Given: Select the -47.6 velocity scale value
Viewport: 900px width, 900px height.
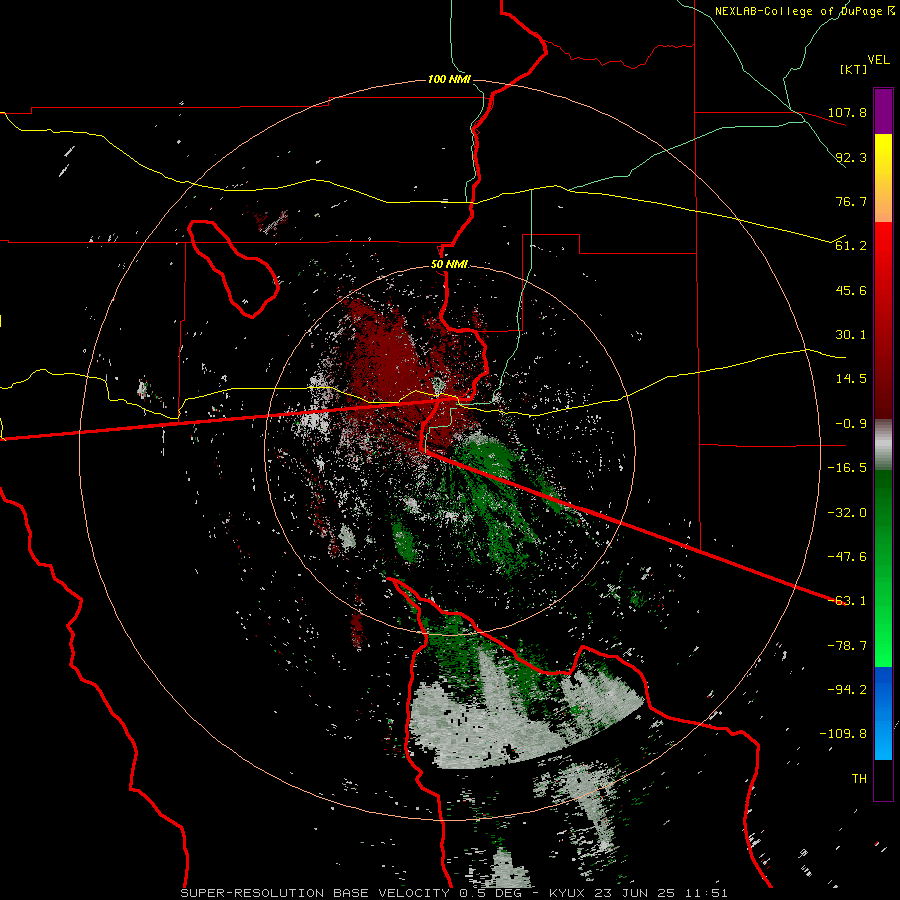Looking at the screenshot, I should pos(847,557).
